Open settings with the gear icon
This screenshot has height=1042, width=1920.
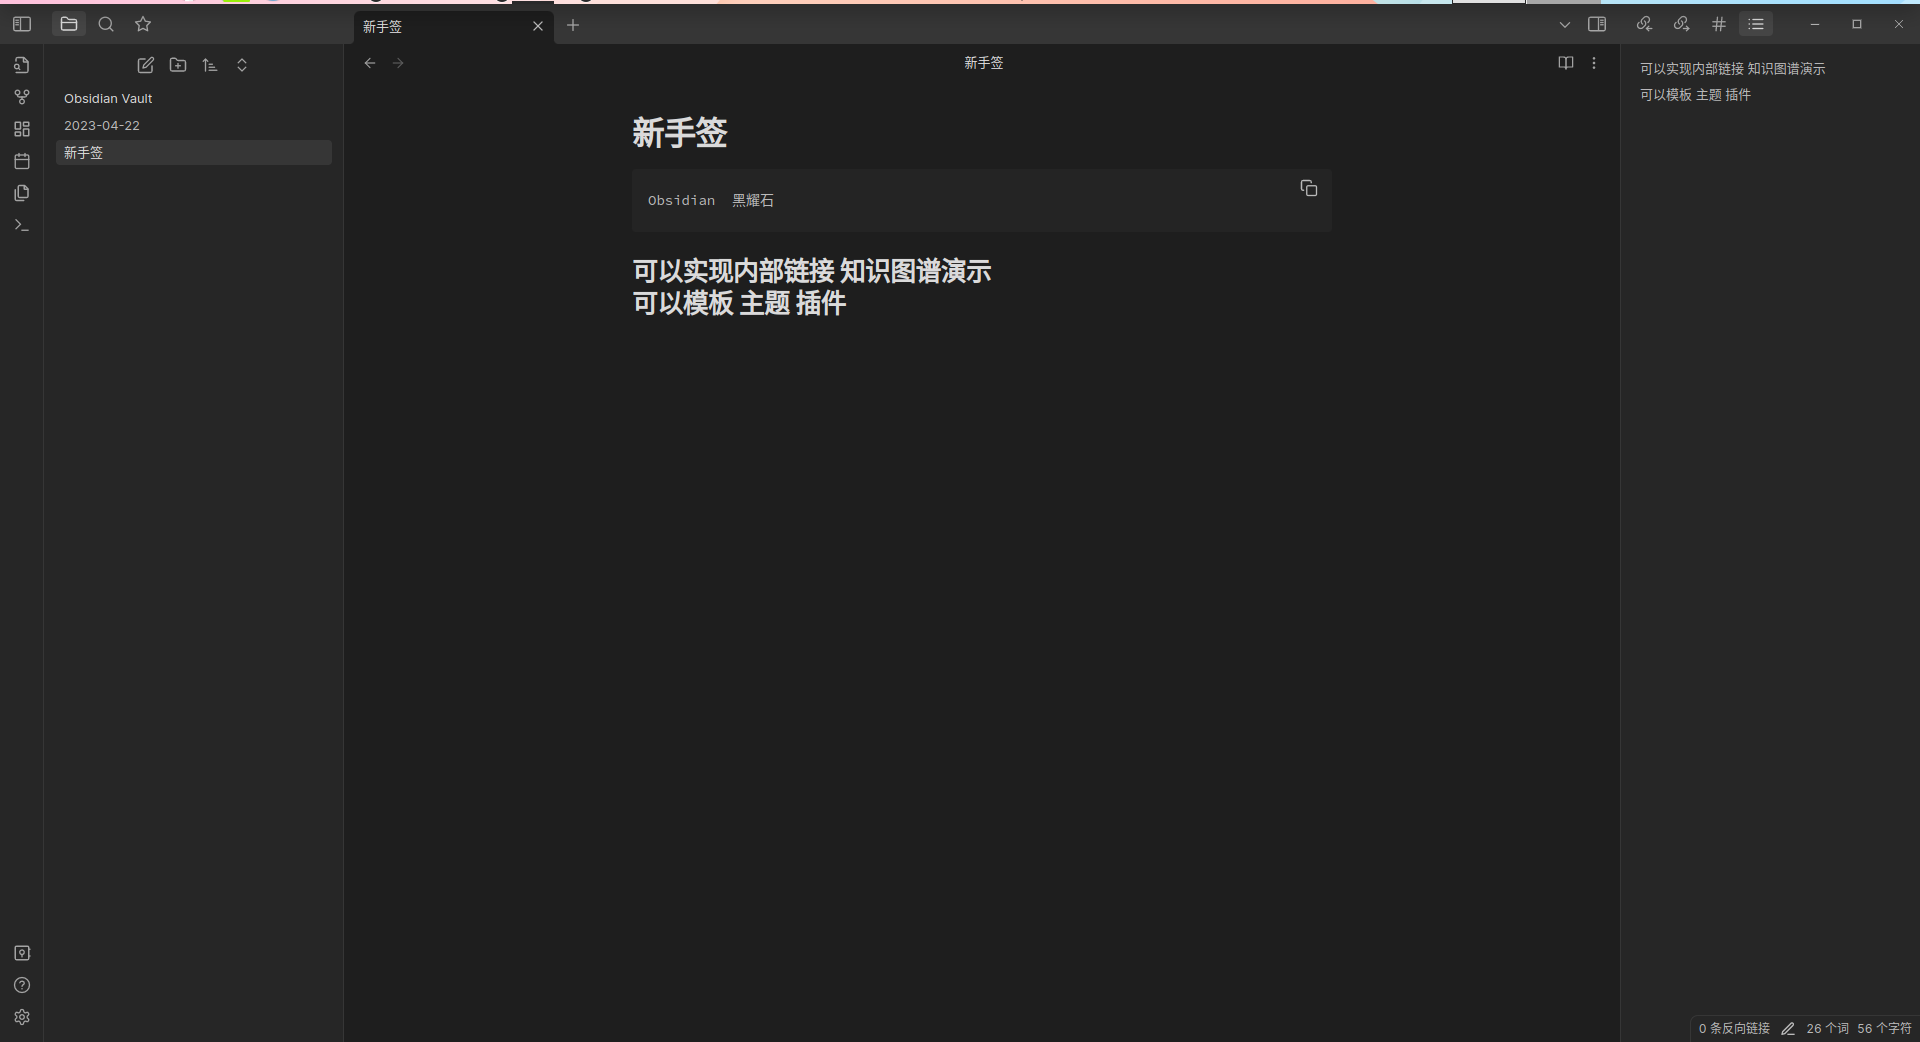[22, 1018]
